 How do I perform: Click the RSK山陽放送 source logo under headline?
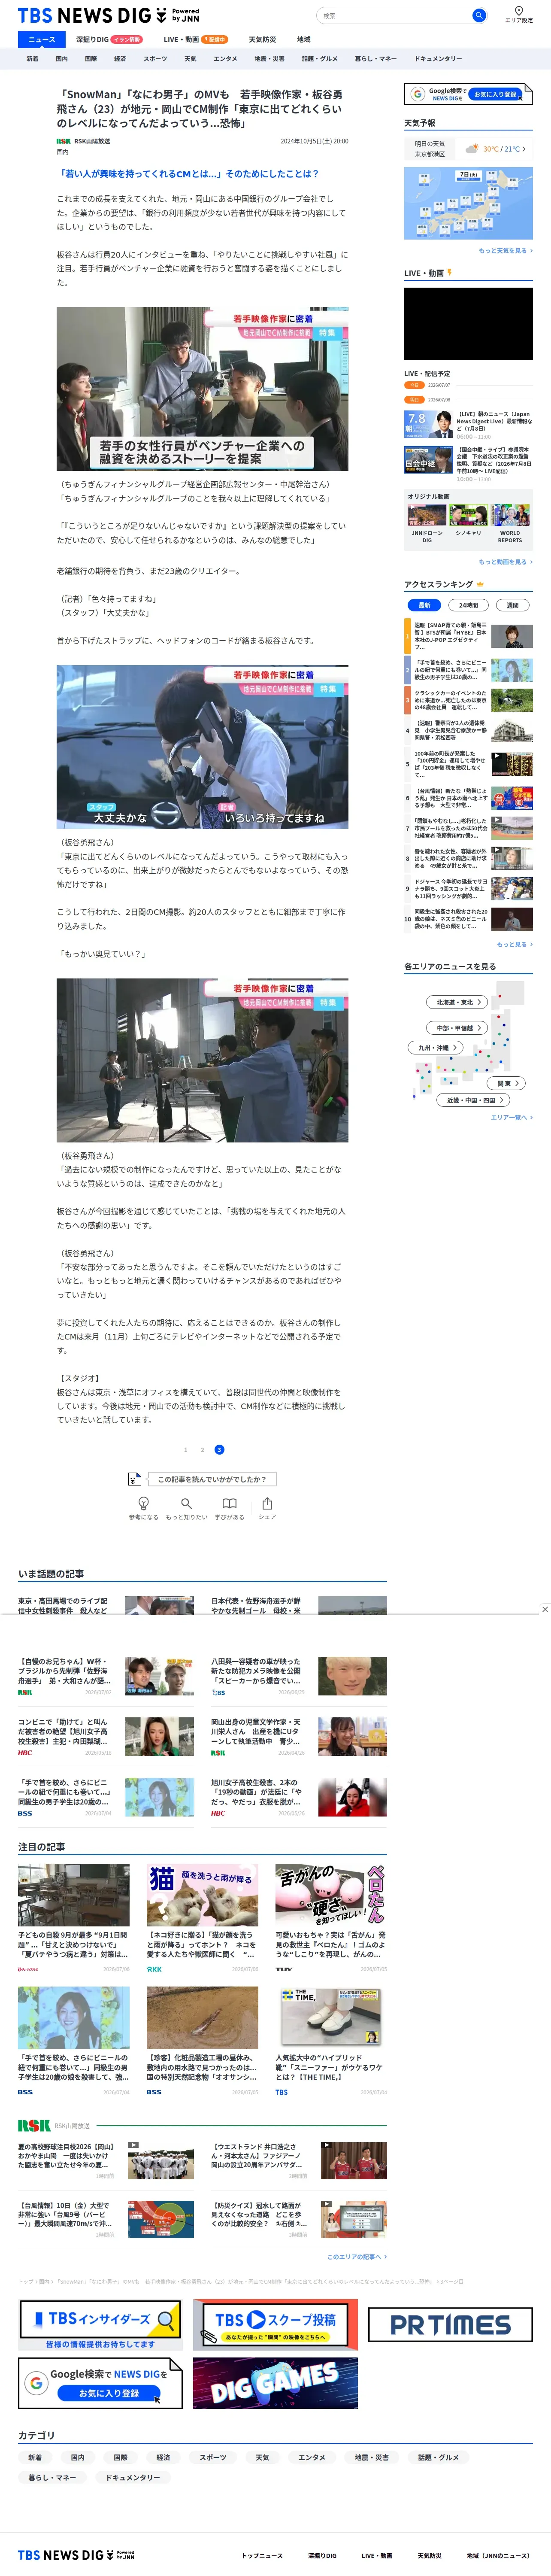click(x=64, y=141)
